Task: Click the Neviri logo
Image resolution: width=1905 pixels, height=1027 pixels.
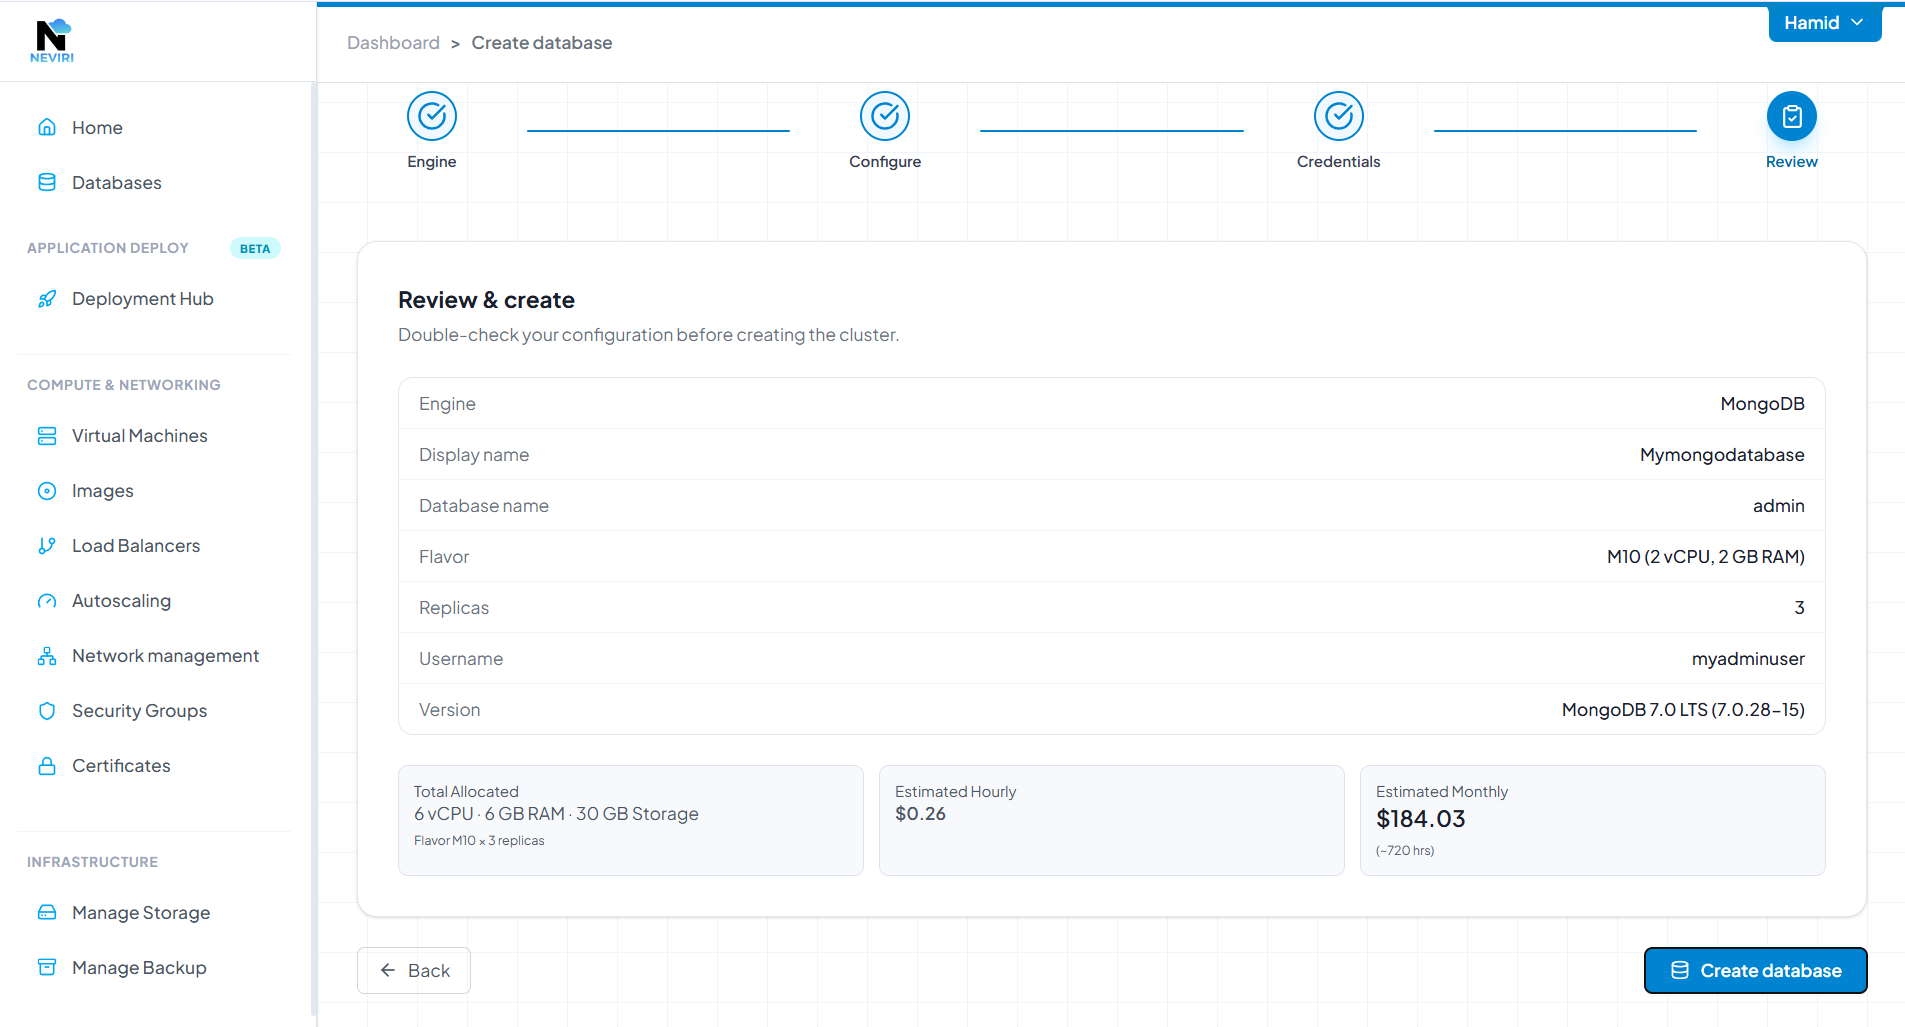Action: coord(52,41)
